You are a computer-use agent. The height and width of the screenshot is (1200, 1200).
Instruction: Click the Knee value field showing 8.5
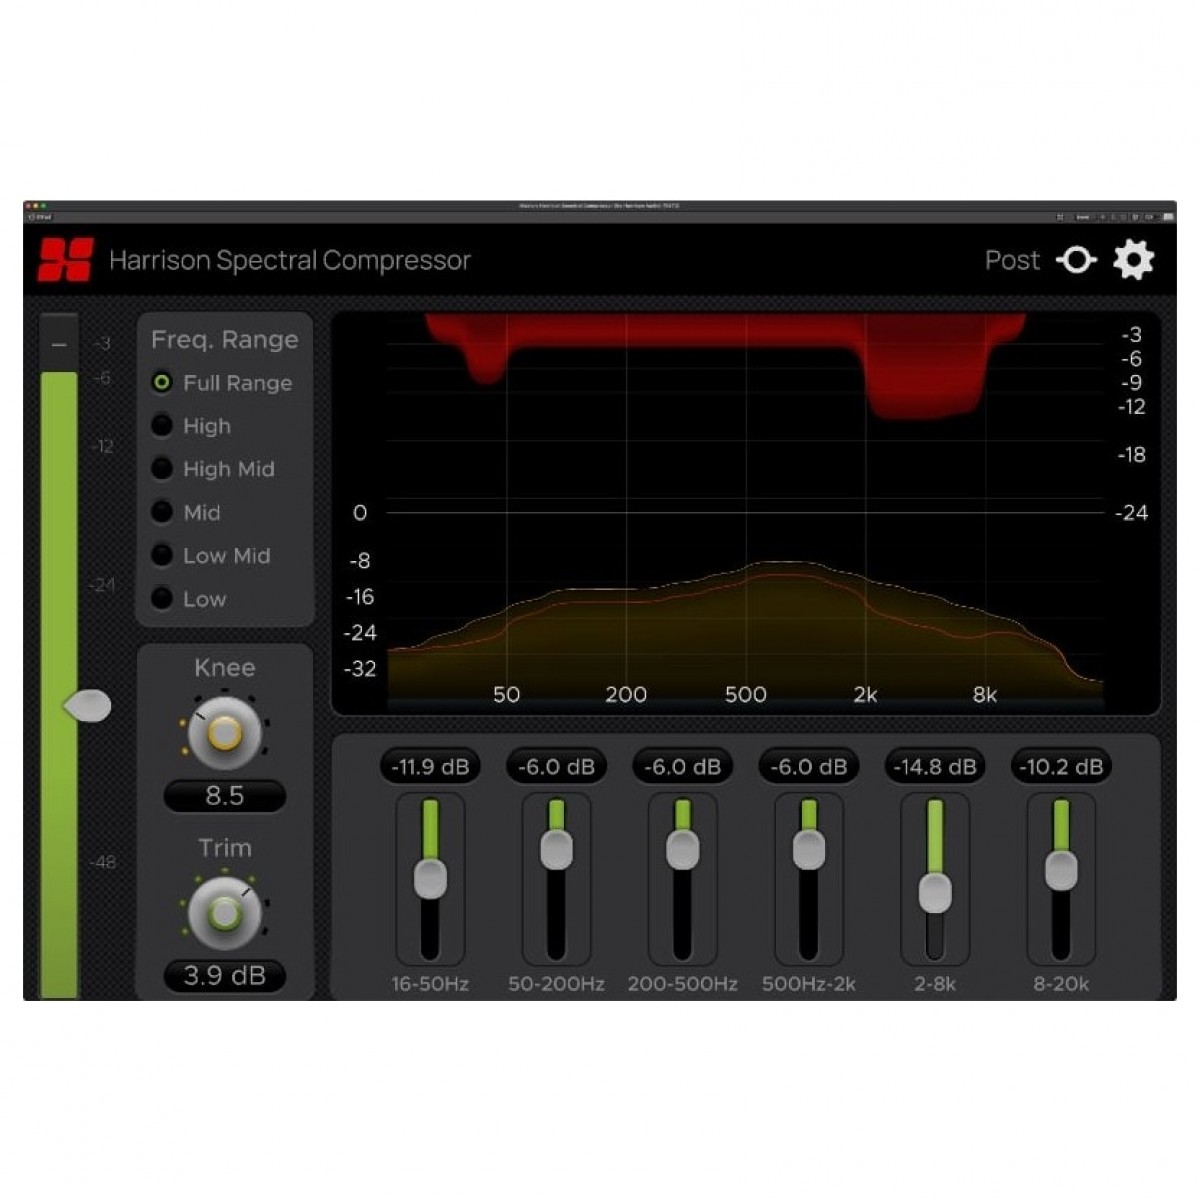pos(225,796)
